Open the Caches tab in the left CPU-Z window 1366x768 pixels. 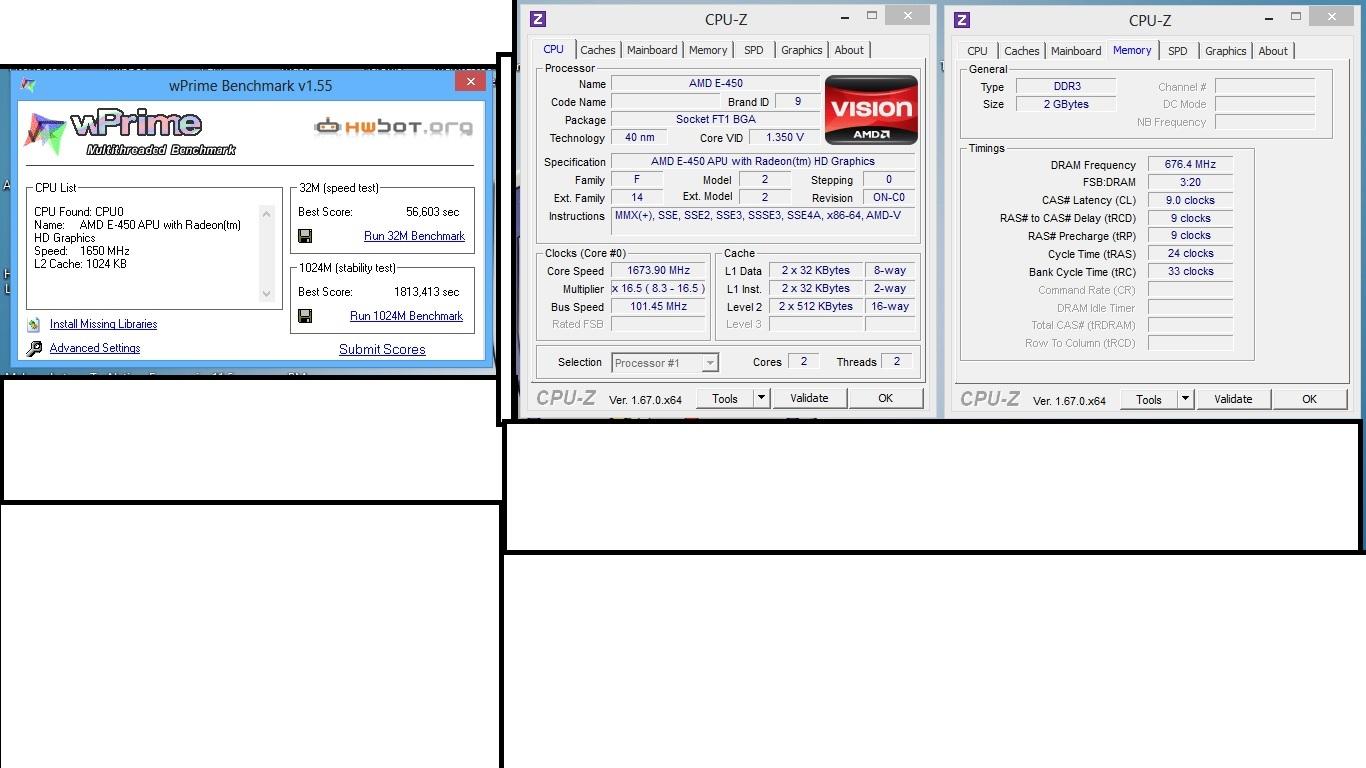pyautogui.click(x=598, y=50)
